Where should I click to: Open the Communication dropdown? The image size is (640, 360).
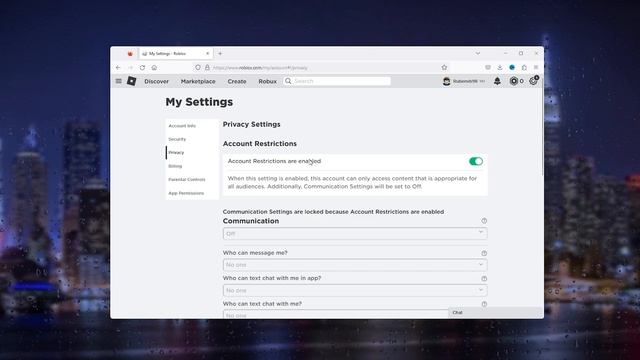[355, 233]
